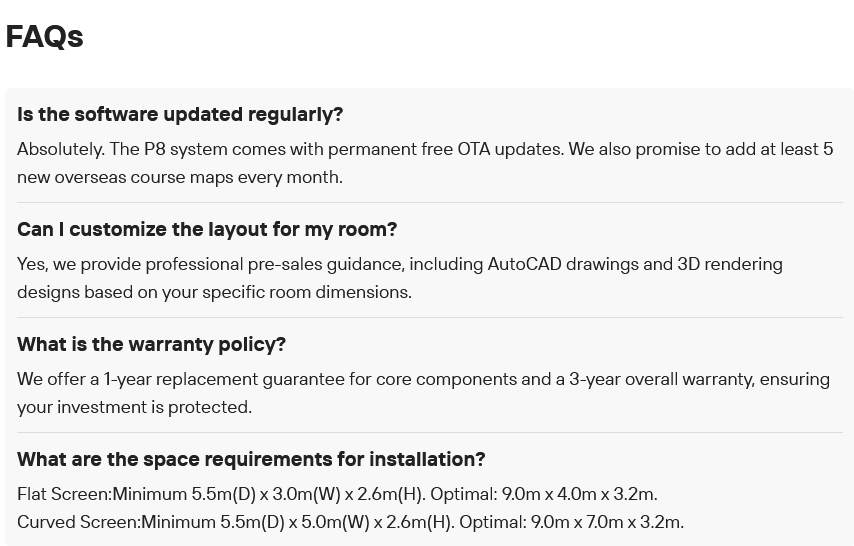Select the flat screen optimal size '9.0m x 4.0m x 3.2m'
This screenshot has height=546, width=854.
579,494
